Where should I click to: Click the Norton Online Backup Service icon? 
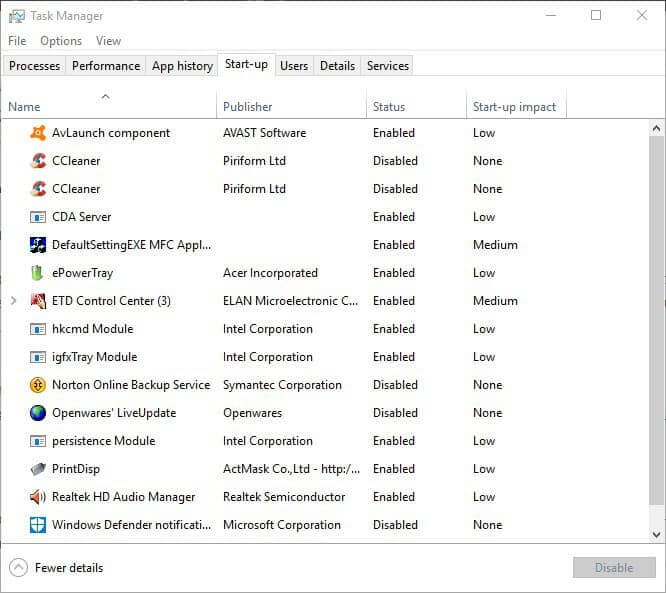click(x=38, y=385)
